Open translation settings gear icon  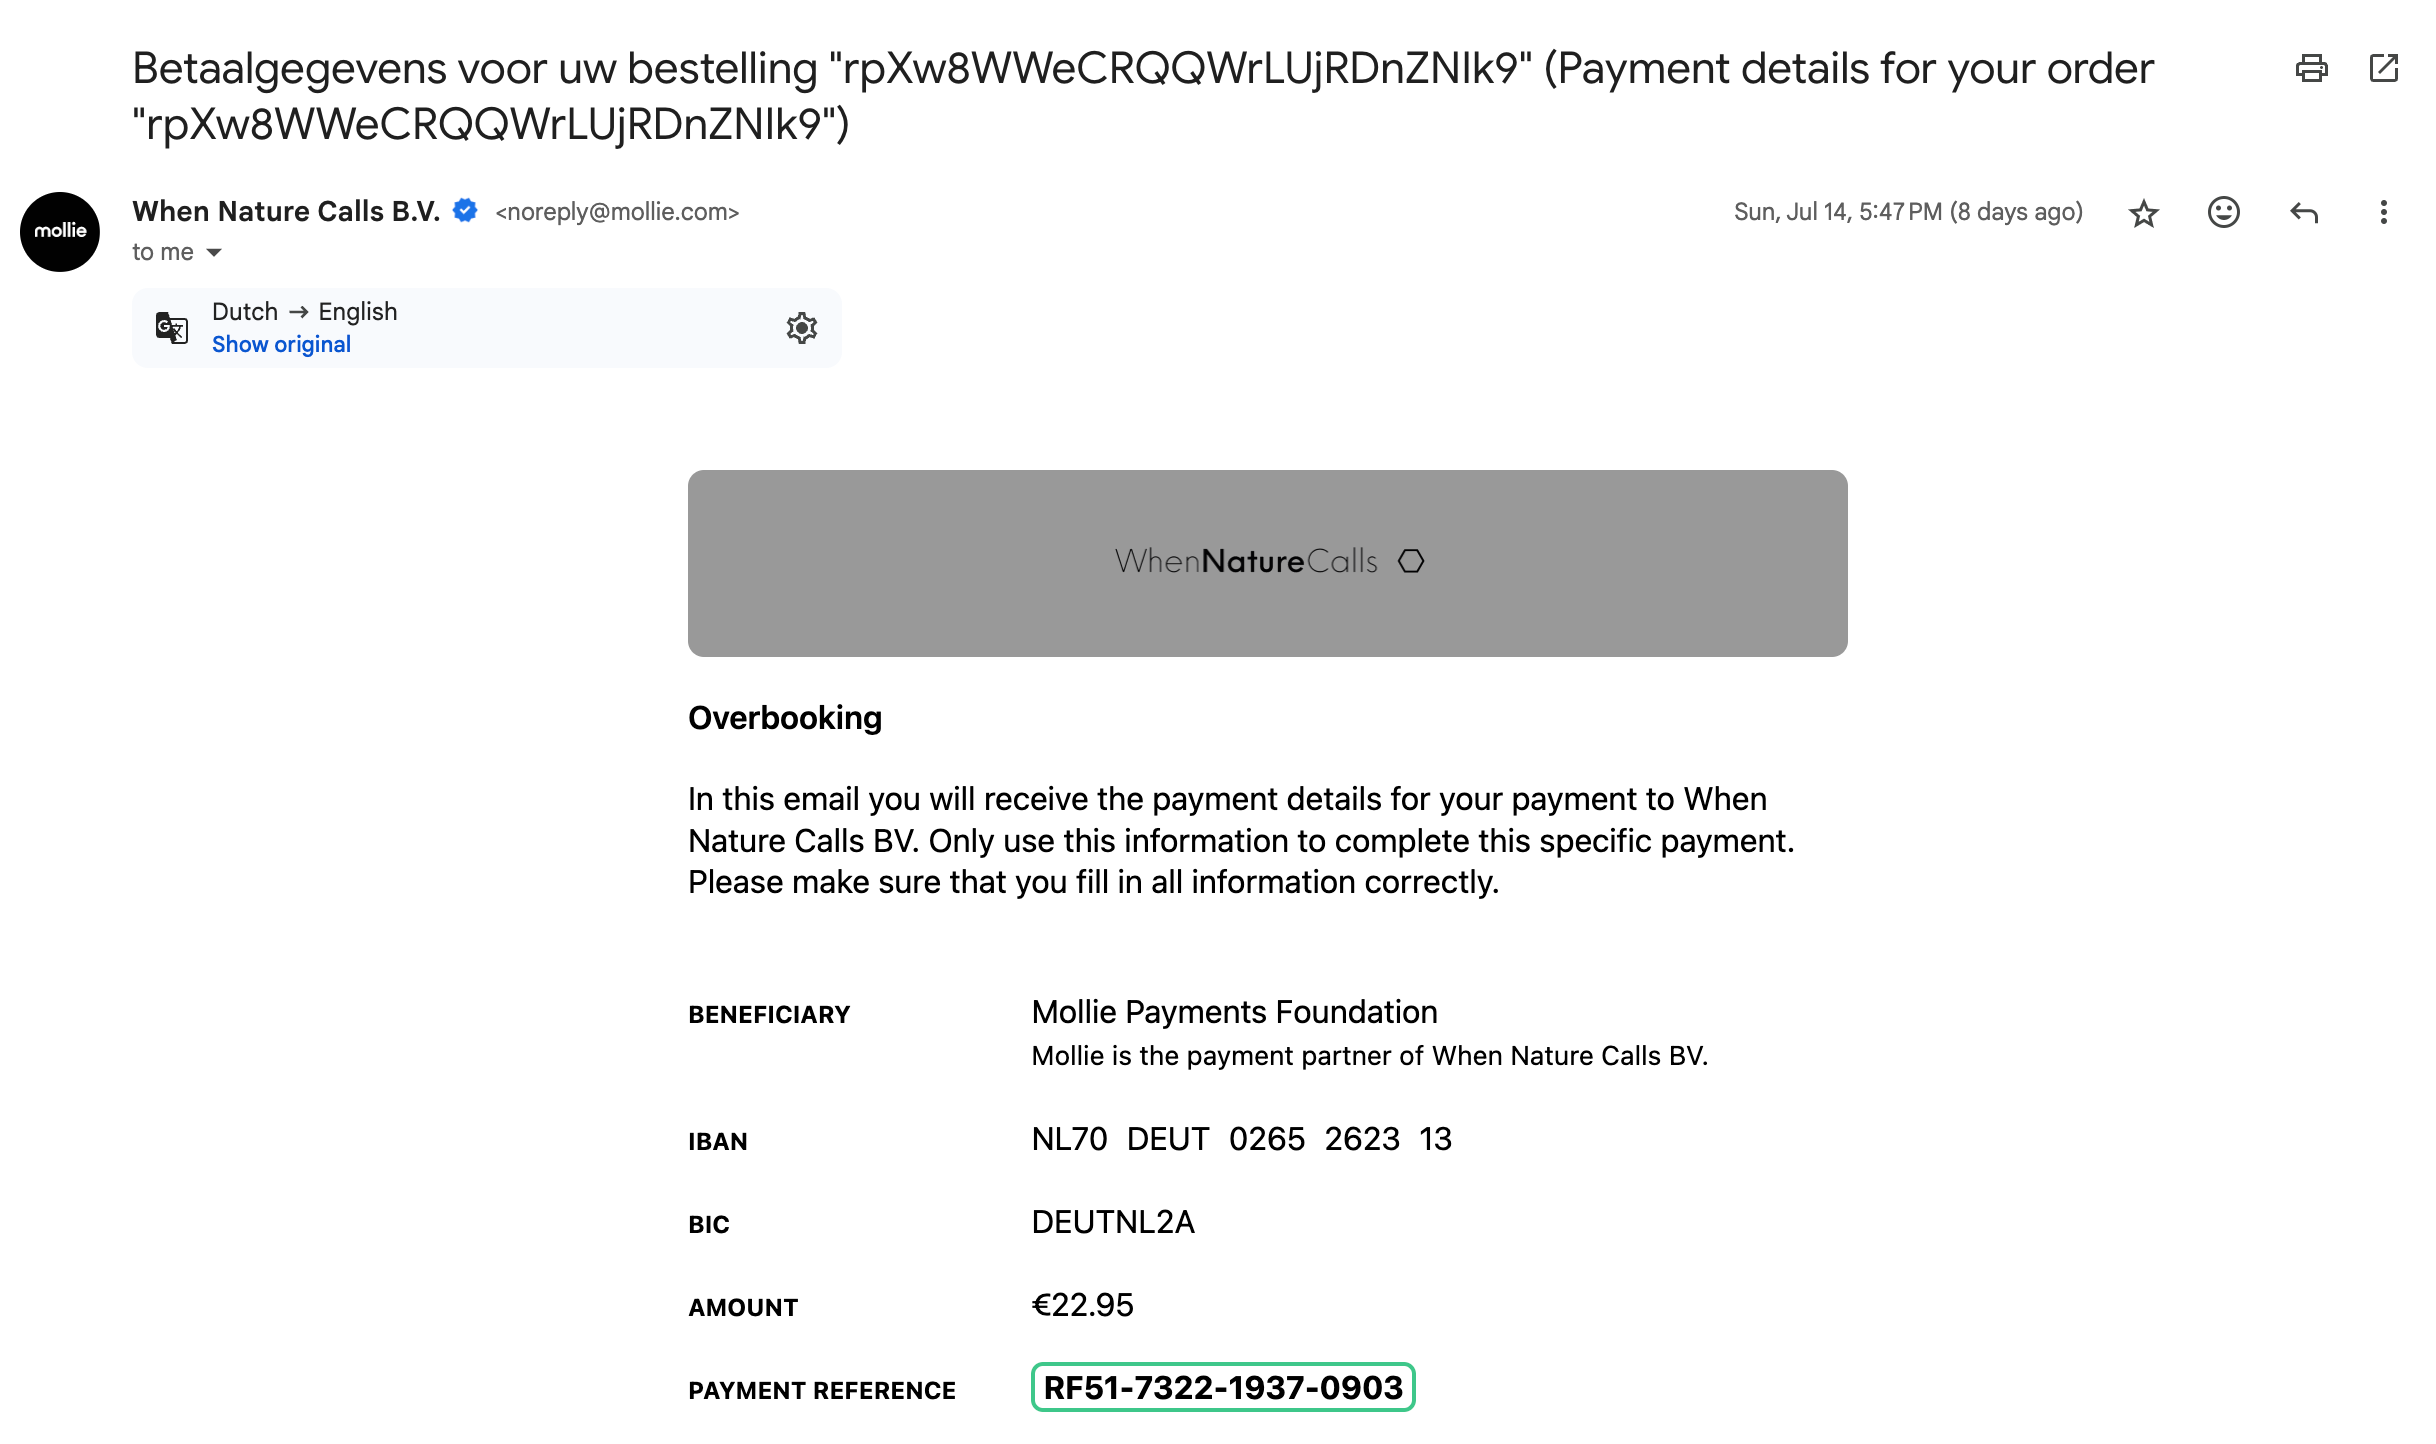[801, 328]
